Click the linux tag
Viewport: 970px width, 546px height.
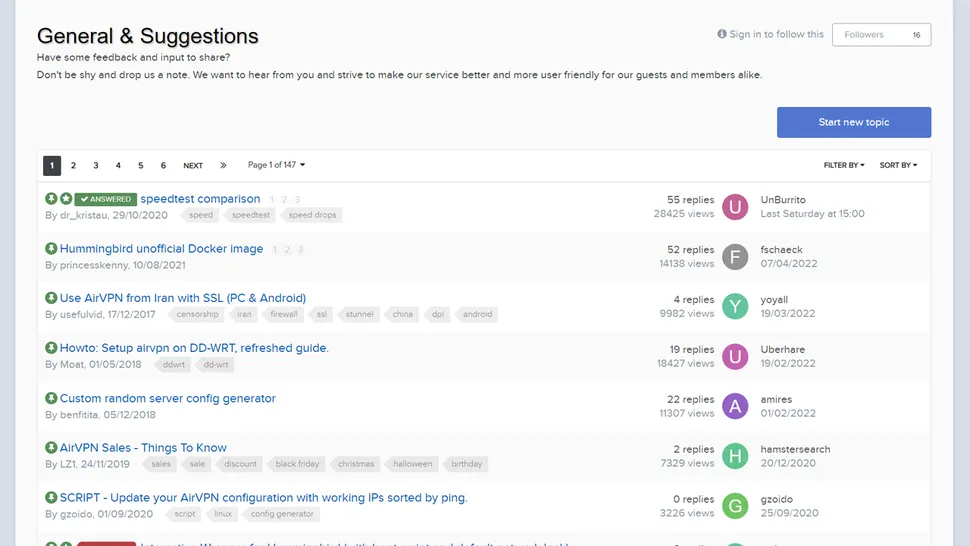coord(222,514)
